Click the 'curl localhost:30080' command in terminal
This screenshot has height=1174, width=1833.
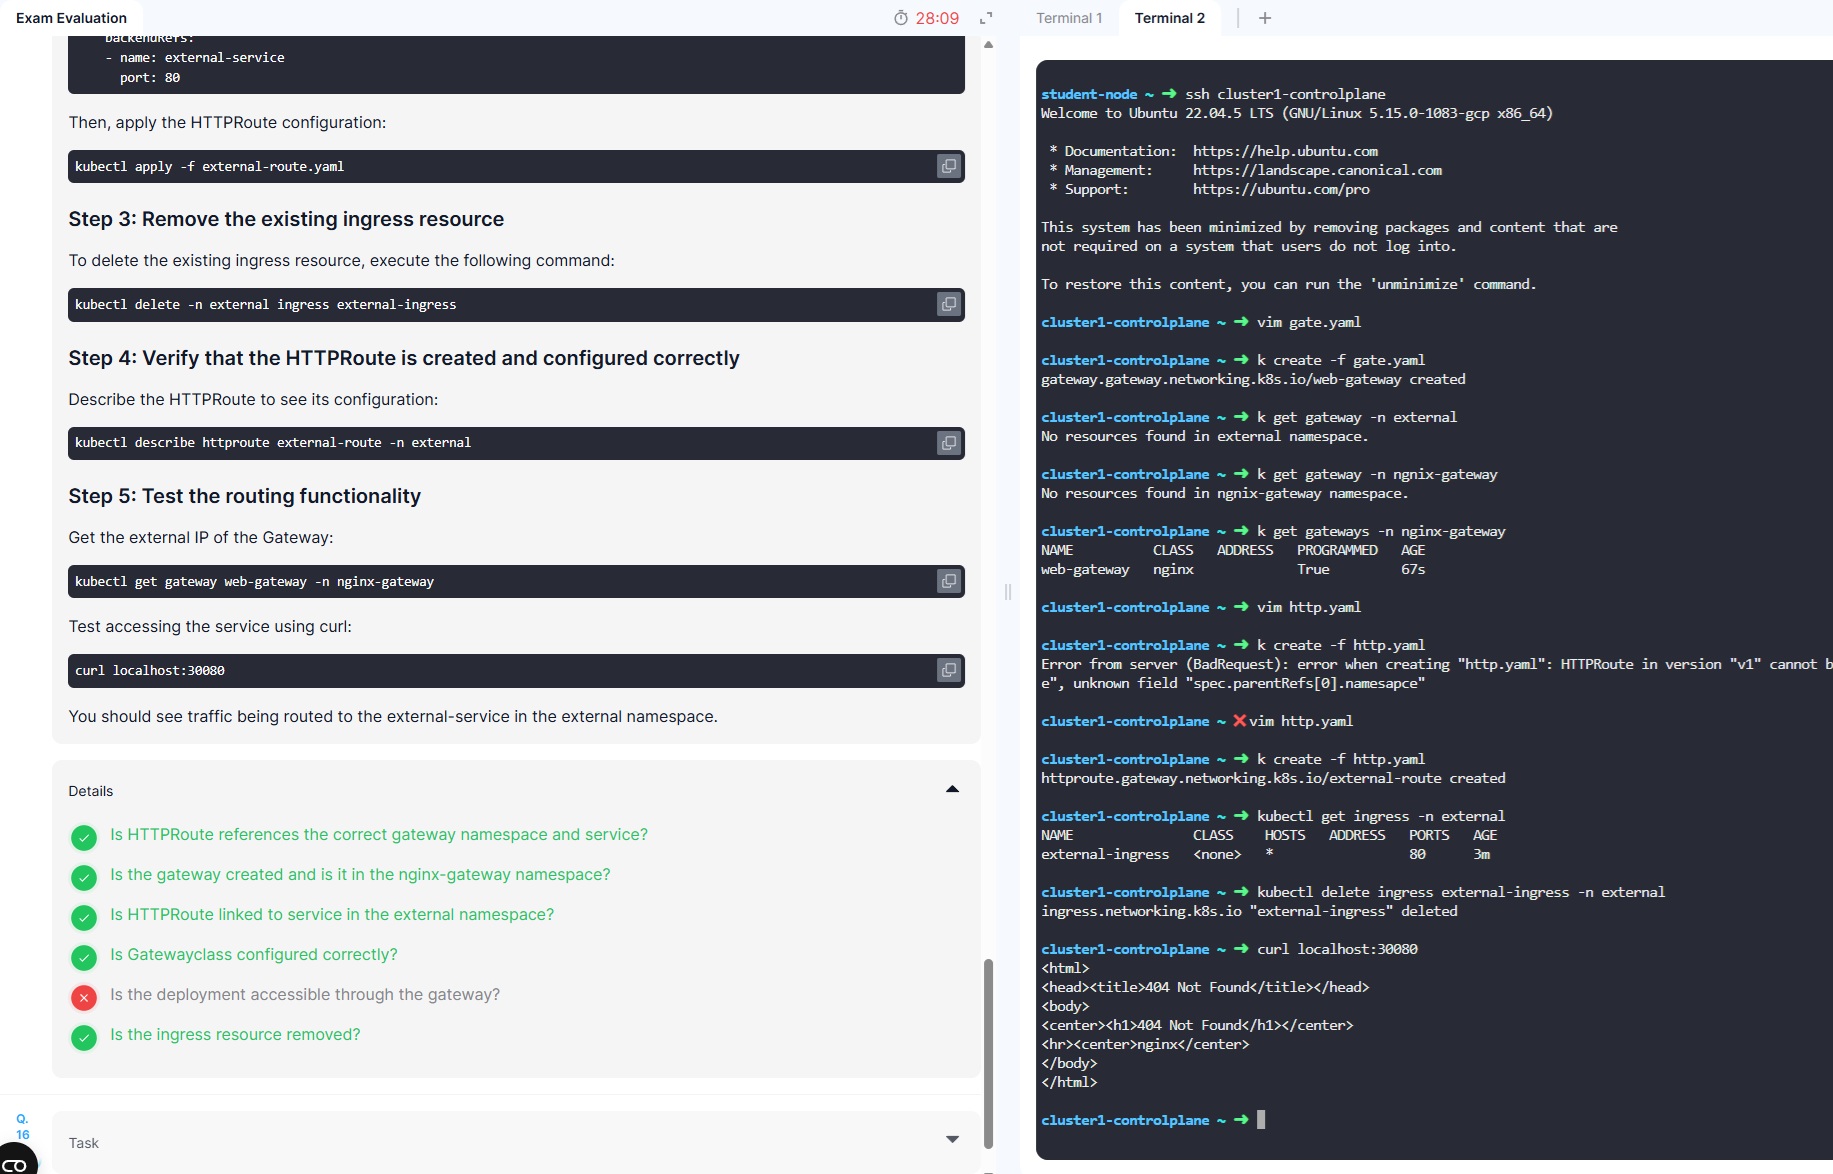point(1337,949)
